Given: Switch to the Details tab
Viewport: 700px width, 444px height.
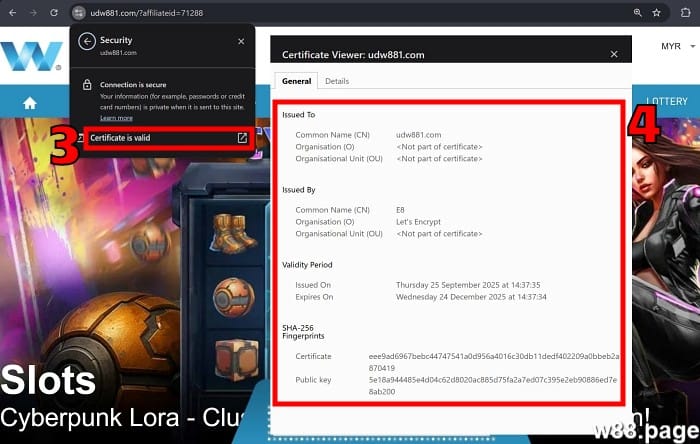Looking at the screenshot, I should click(337, 81).
